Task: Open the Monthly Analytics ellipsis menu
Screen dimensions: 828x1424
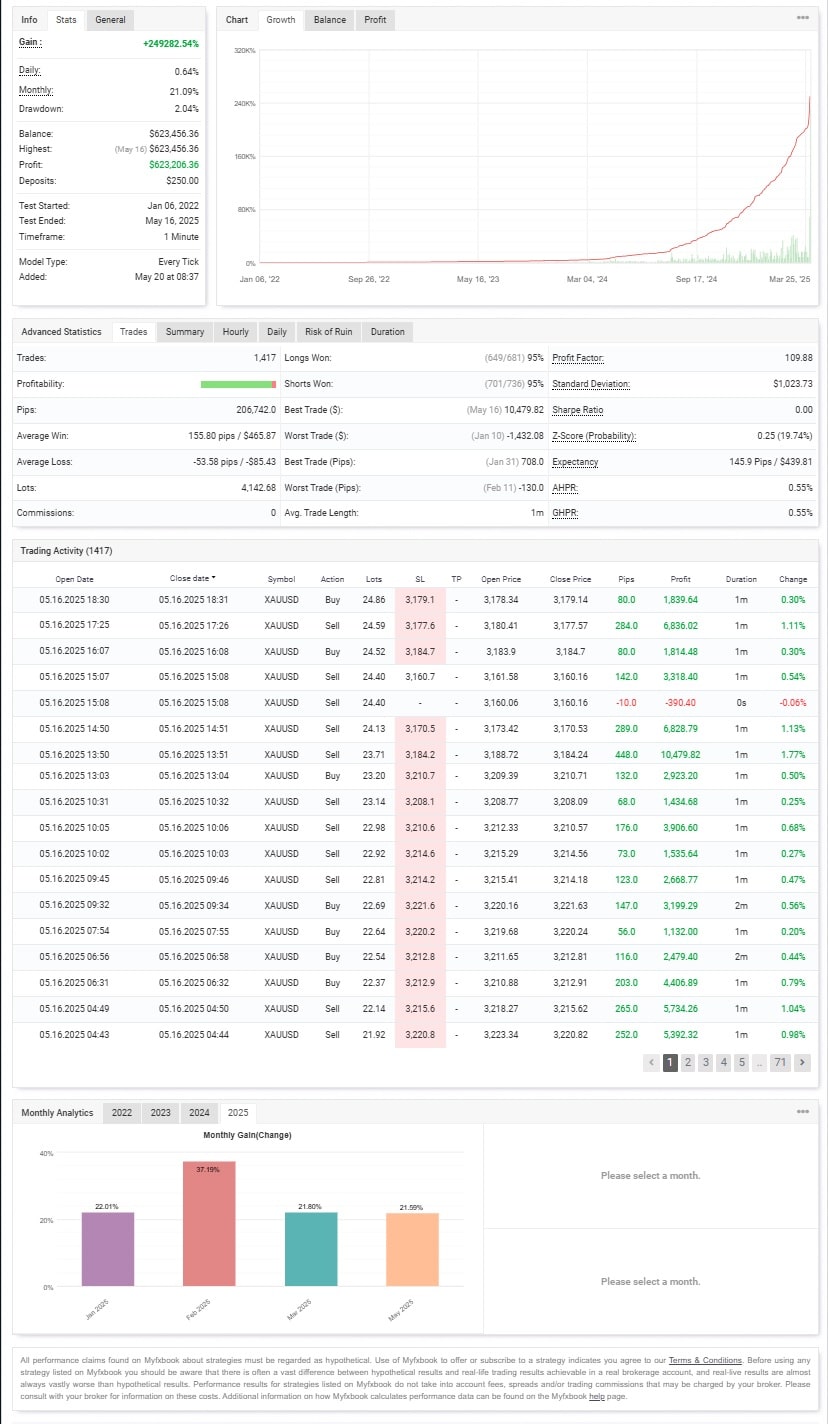Action: [802, 1112]
